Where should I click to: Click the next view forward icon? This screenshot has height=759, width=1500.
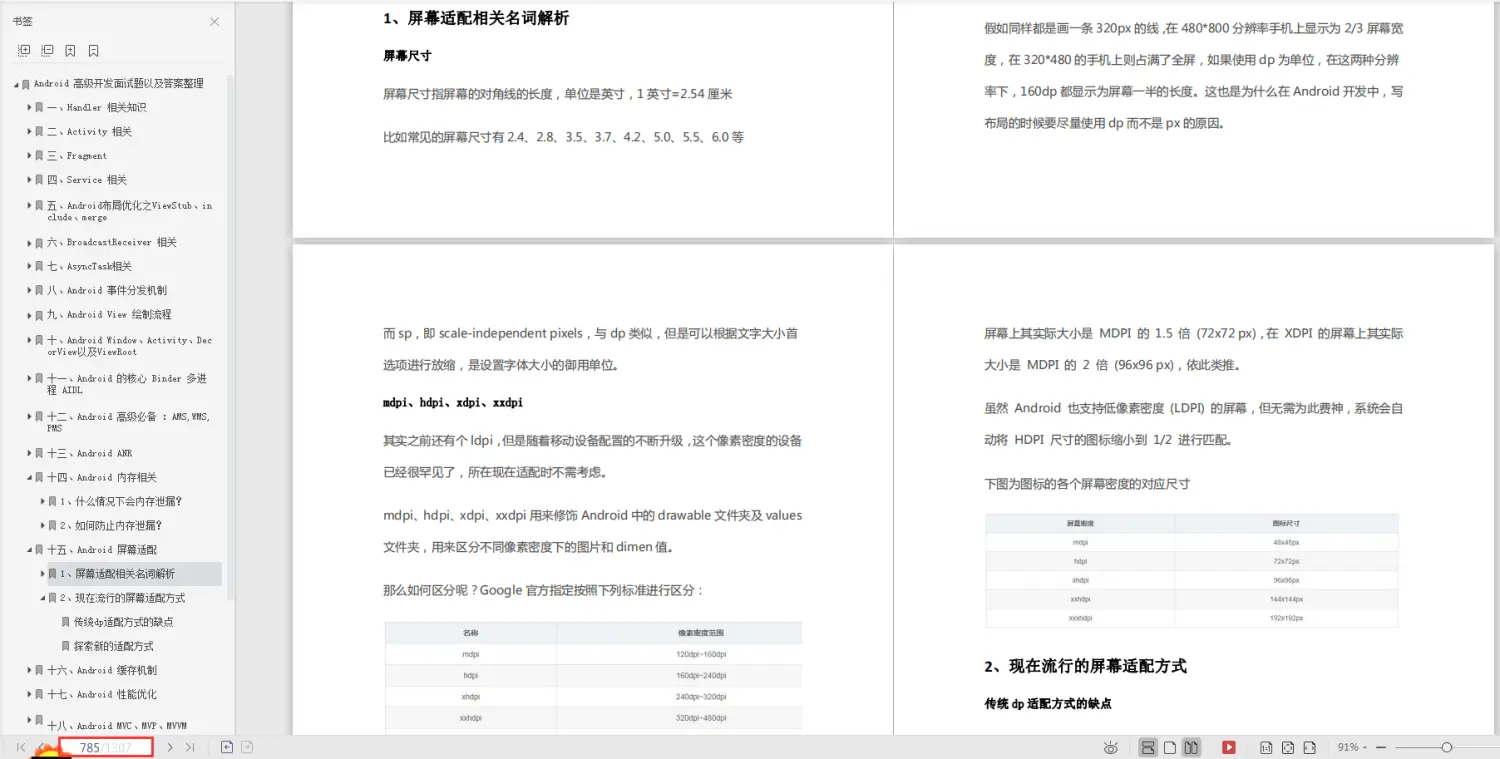[x=247, y=747]
